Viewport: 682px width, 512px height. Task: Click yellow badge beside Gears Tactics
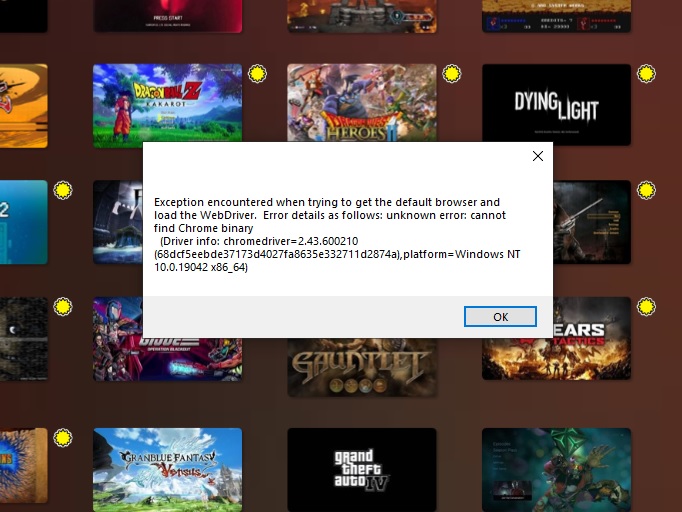click(646, 307)
